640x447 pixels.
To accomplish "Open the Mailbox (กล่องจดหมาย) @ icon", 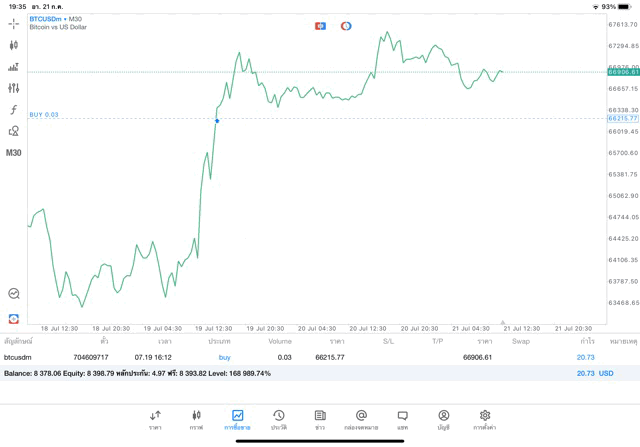I will click(x=361, y=415).
